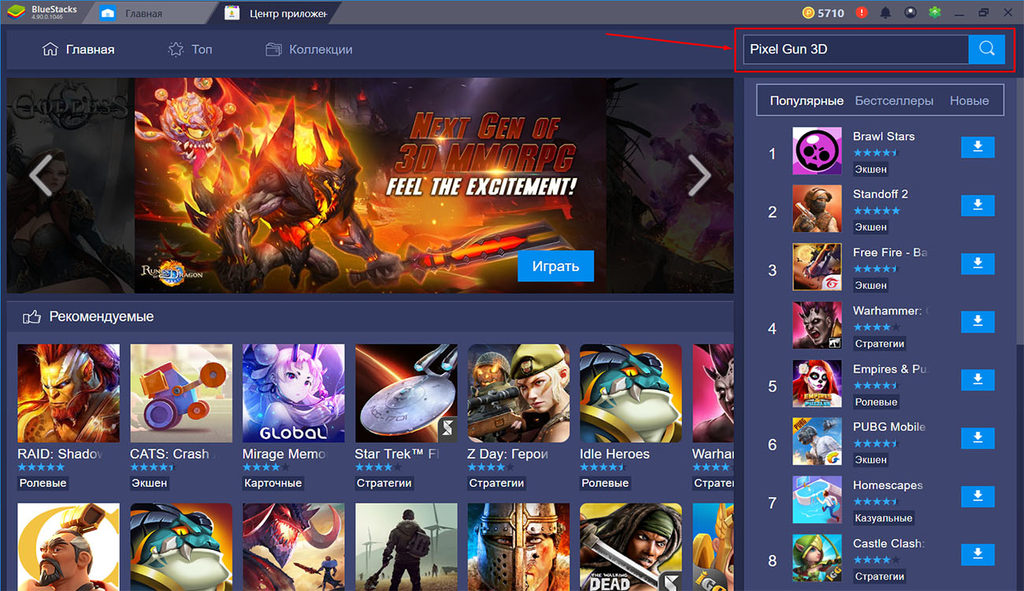Open the Idle Heroes game tile
The width and height of the screenshot is (1024, 591).
coord(631,393)
